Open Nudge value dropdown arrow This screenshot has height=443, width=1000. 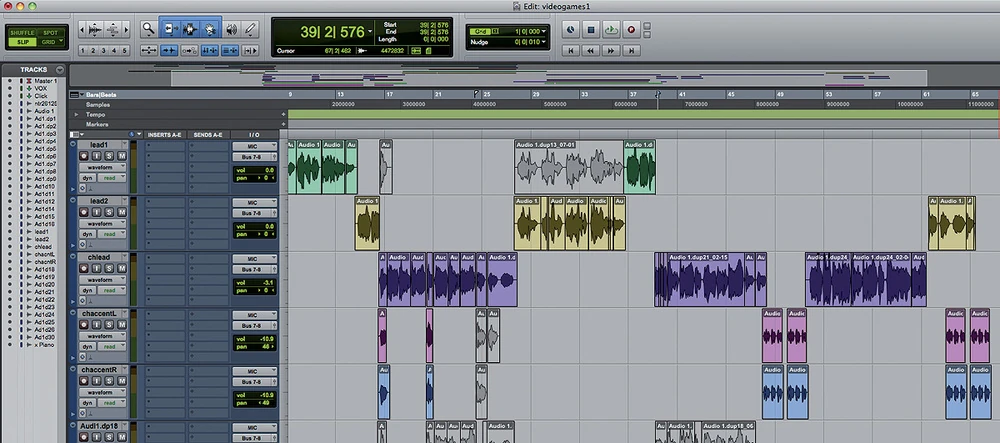pos(545,43)
